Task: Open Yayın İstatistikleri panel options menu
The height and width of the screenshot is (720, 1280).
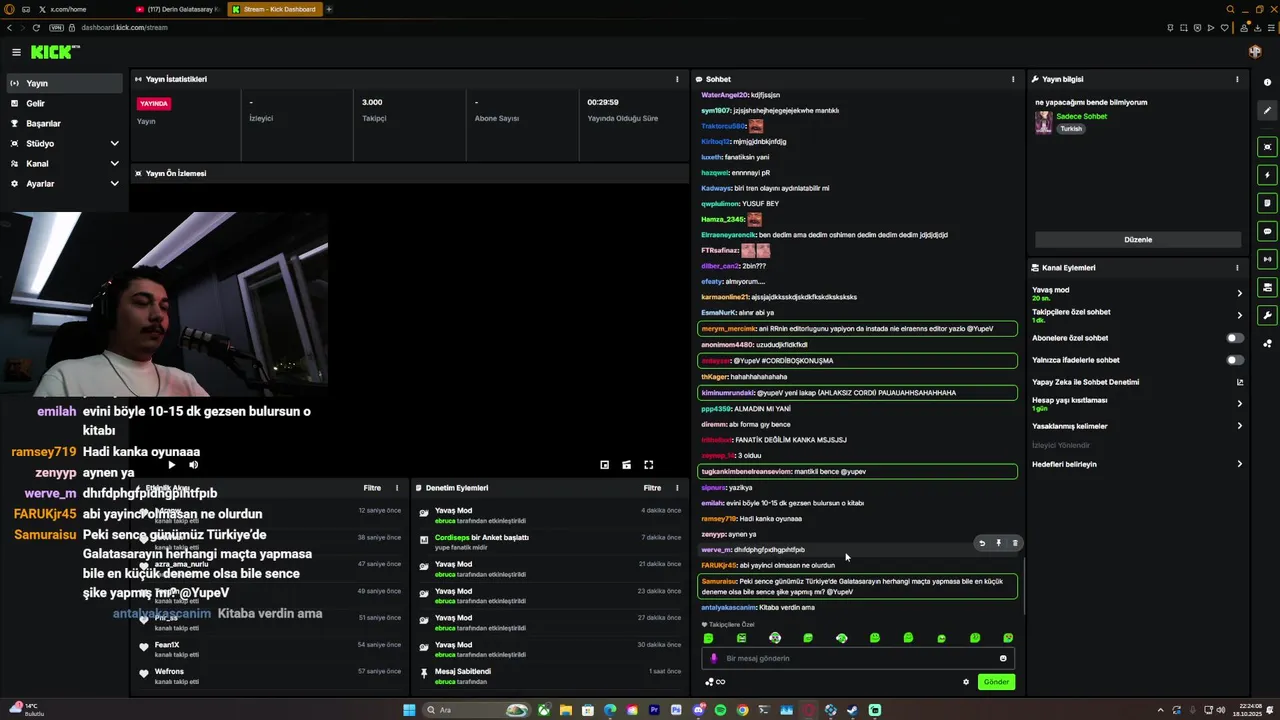Action: (677, 79)
